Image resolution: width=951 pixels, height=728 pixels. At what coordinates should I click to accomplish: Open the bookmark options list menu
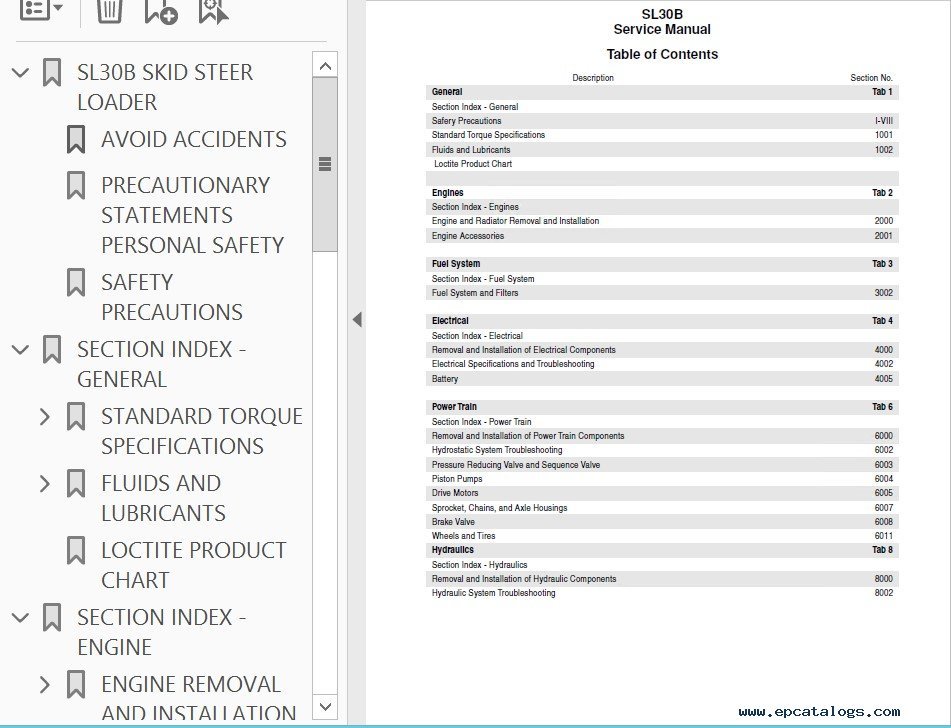(41, 10)
